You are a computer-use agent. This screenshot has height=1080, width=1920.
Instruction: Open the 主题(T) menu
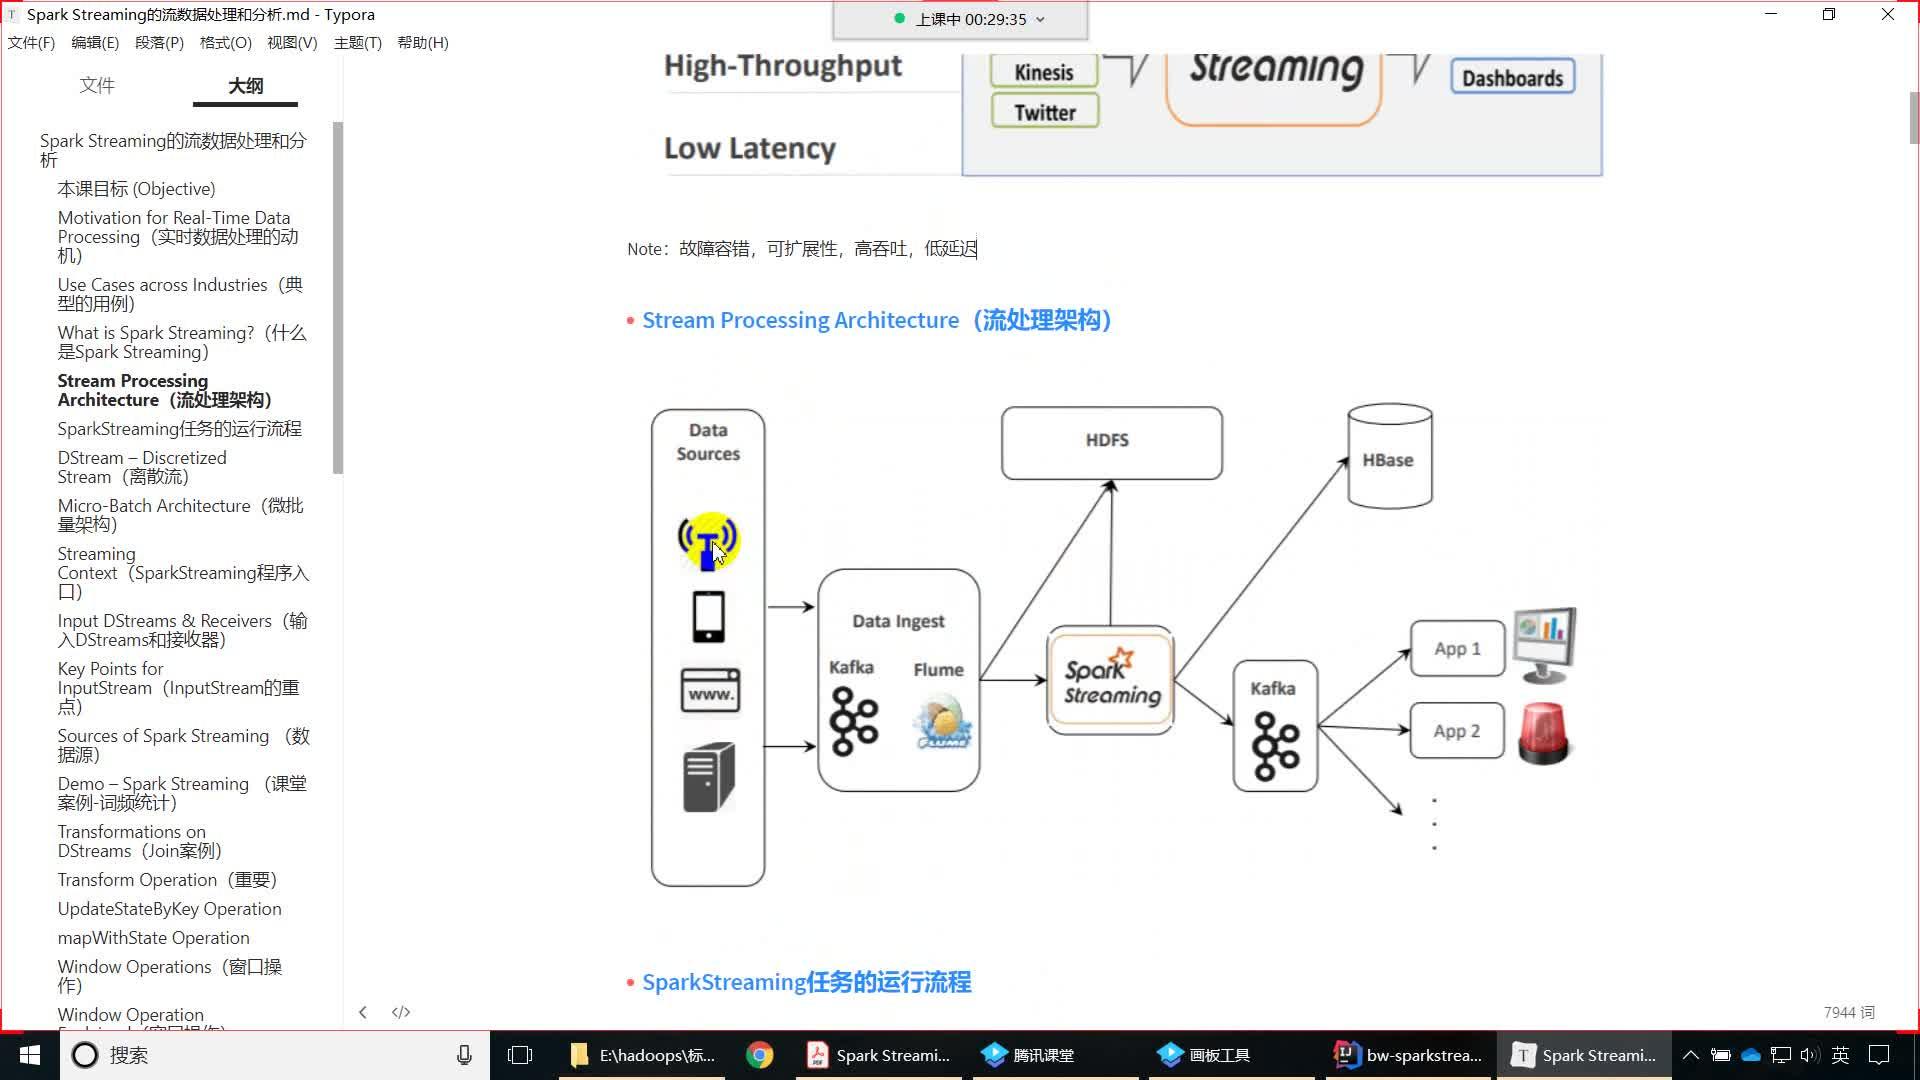click(357, 43)
